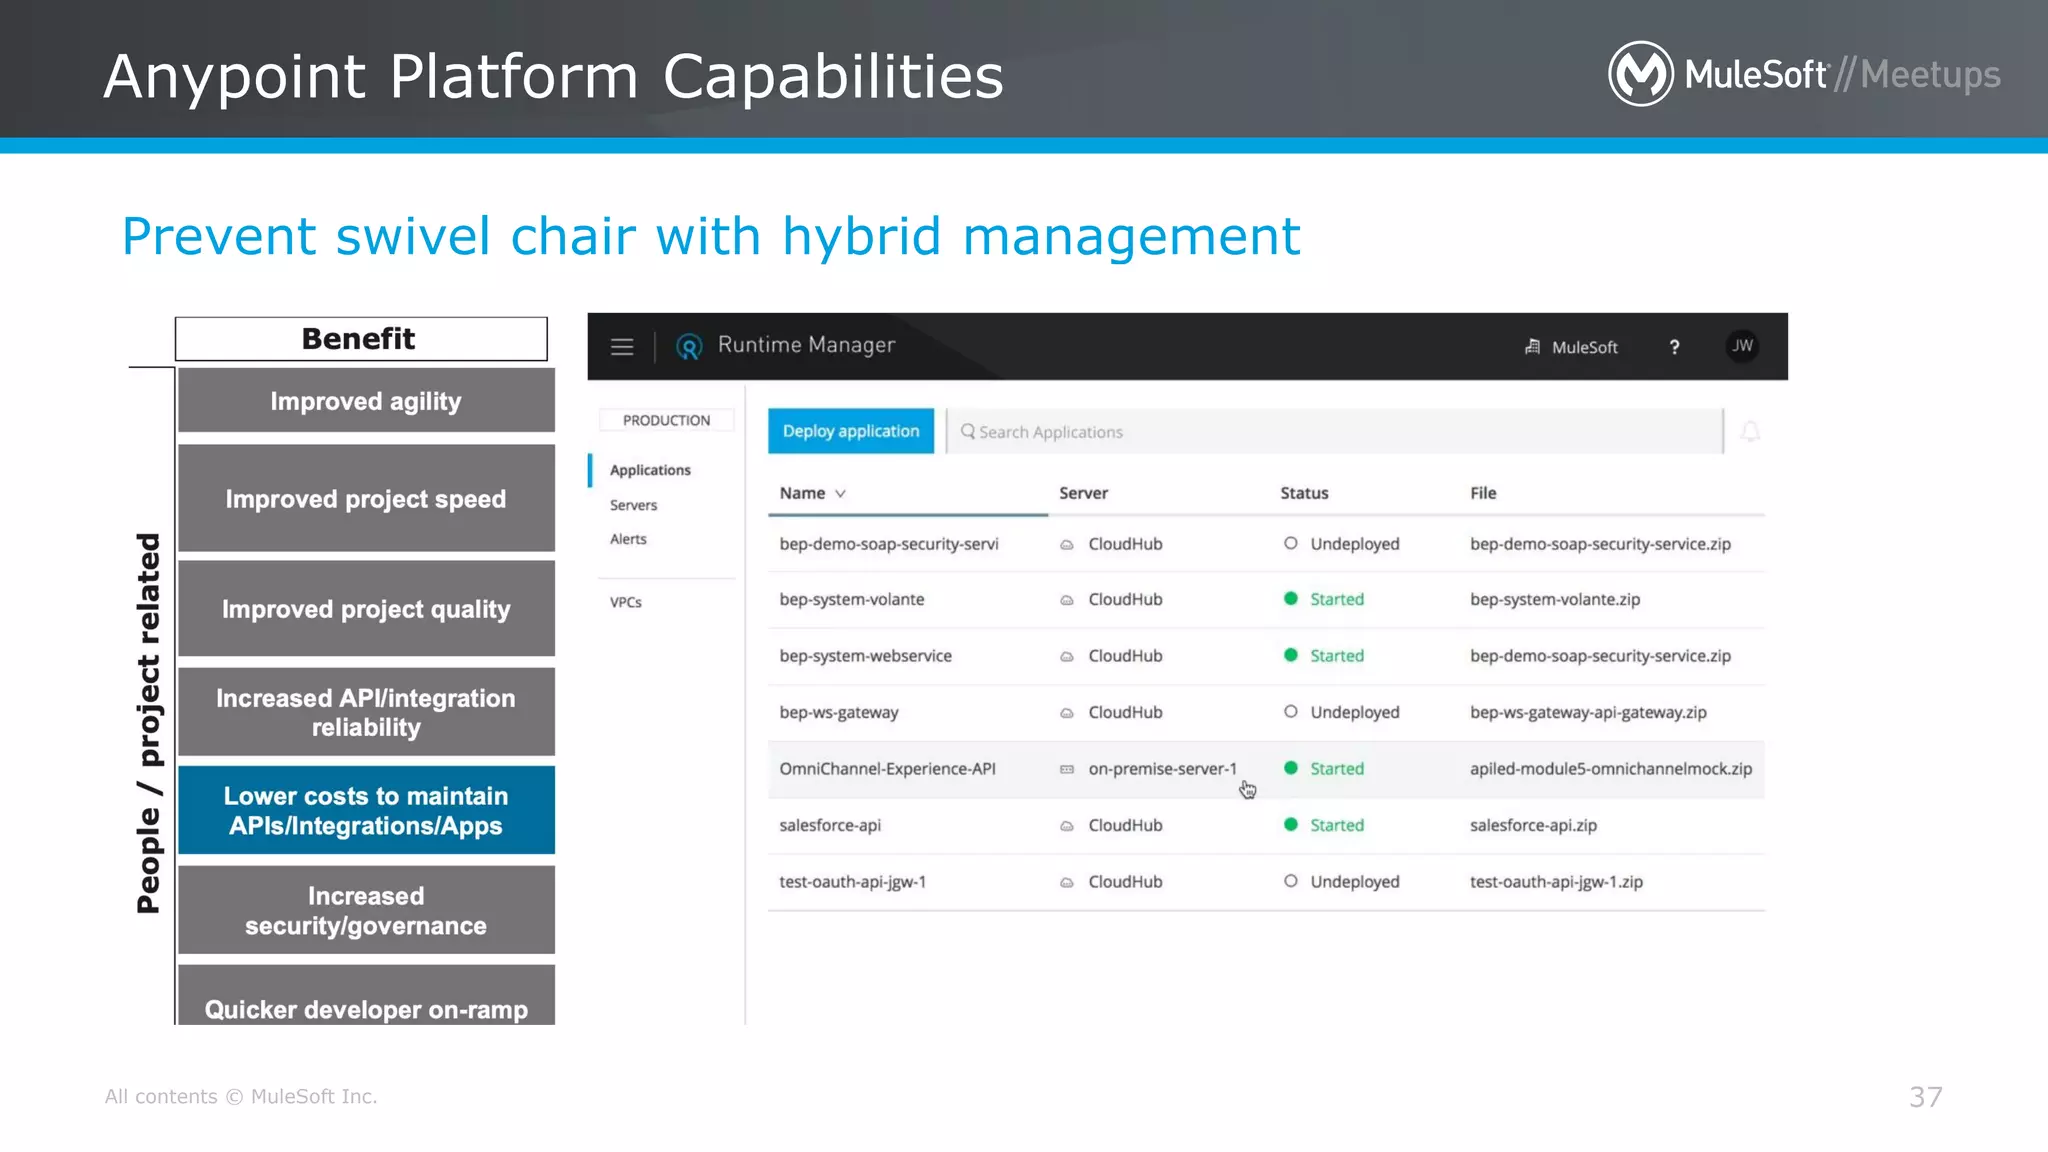
Task: Click the Improved project quality box
Action: [x=366, y=608]
